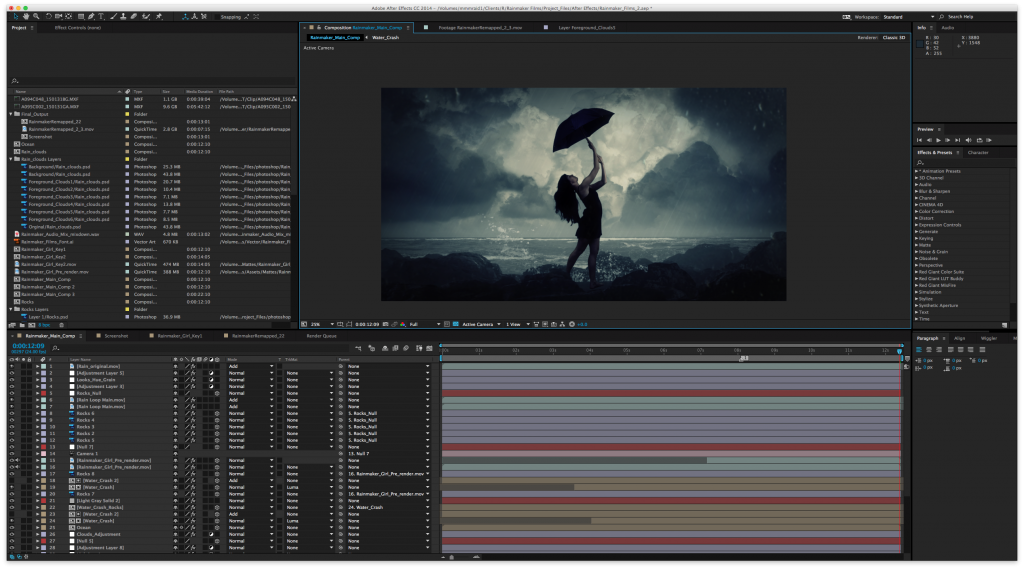Image resolution: width=1024 pixels, height=569 pixels.
Task: Open Rainmaker_Girl_Key1 timeline tab
Action: click(x=180, y=336)
